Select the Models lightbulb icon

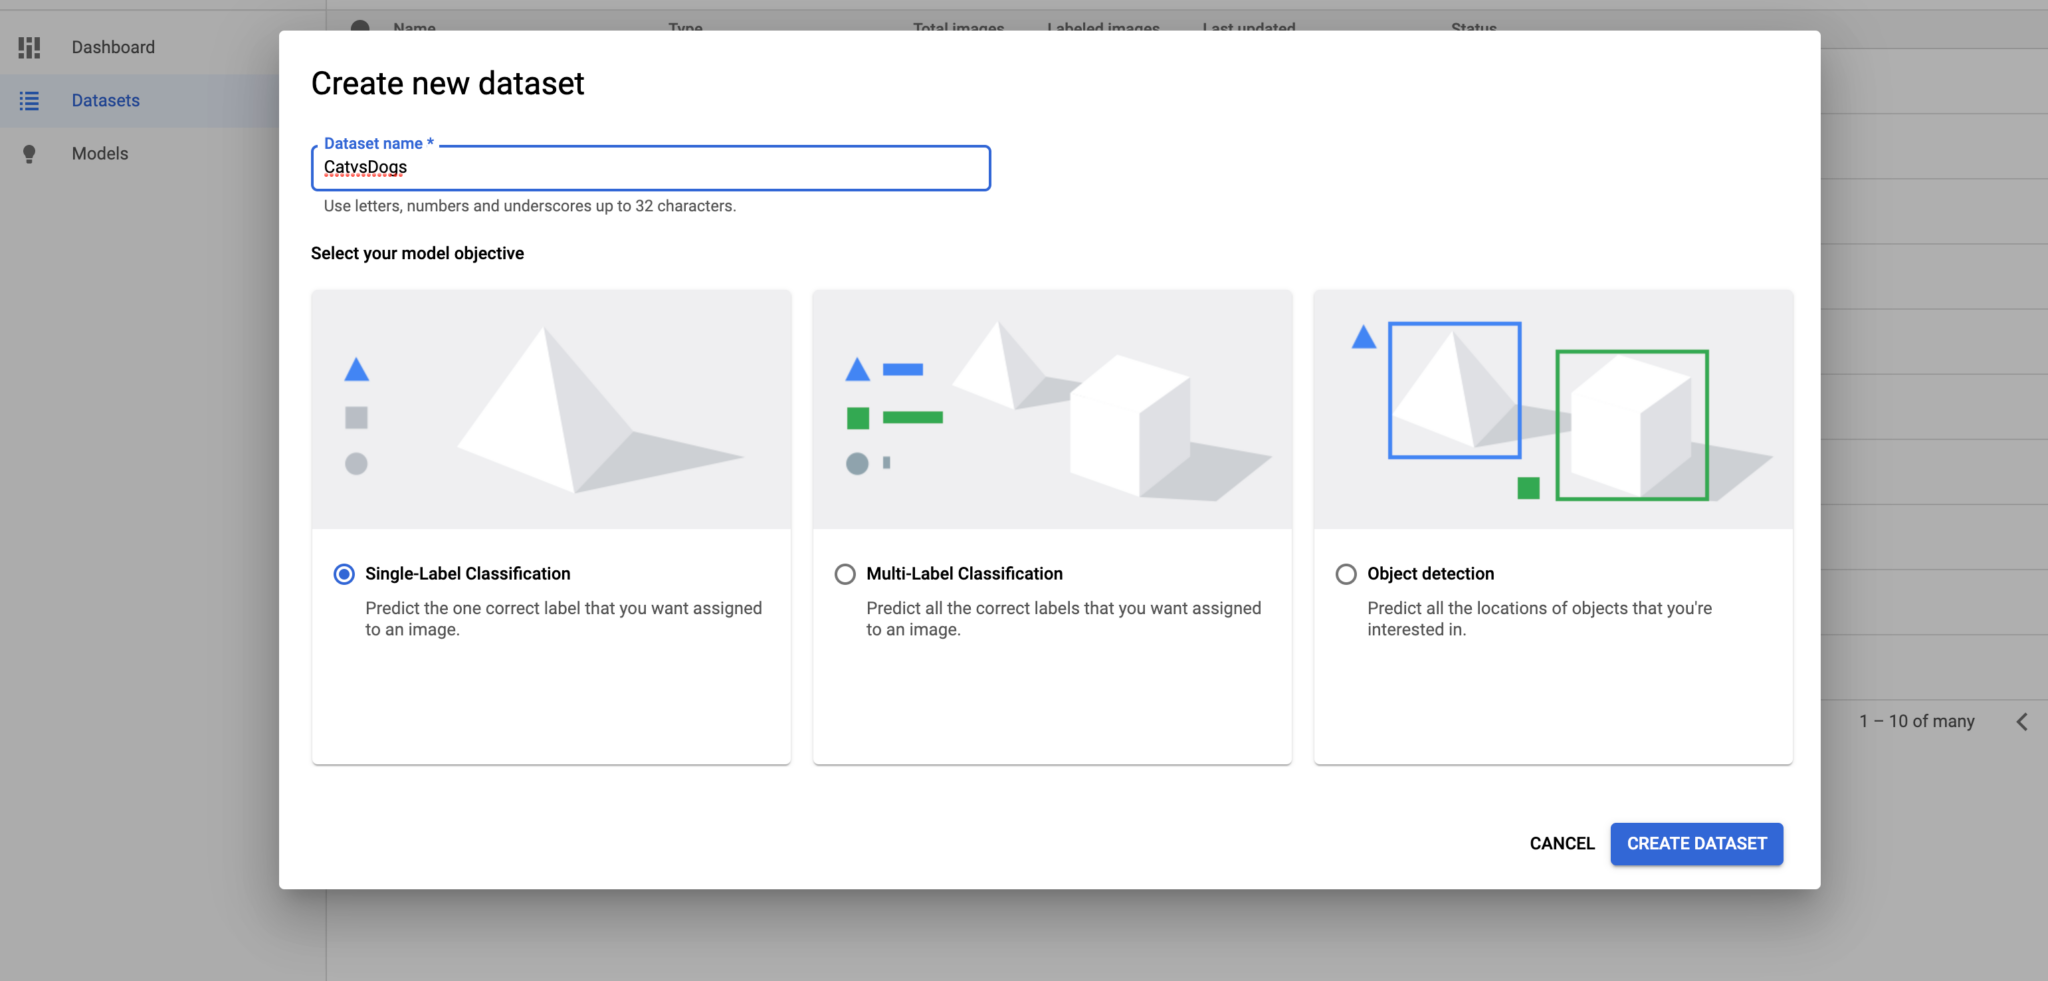point(29,152)
